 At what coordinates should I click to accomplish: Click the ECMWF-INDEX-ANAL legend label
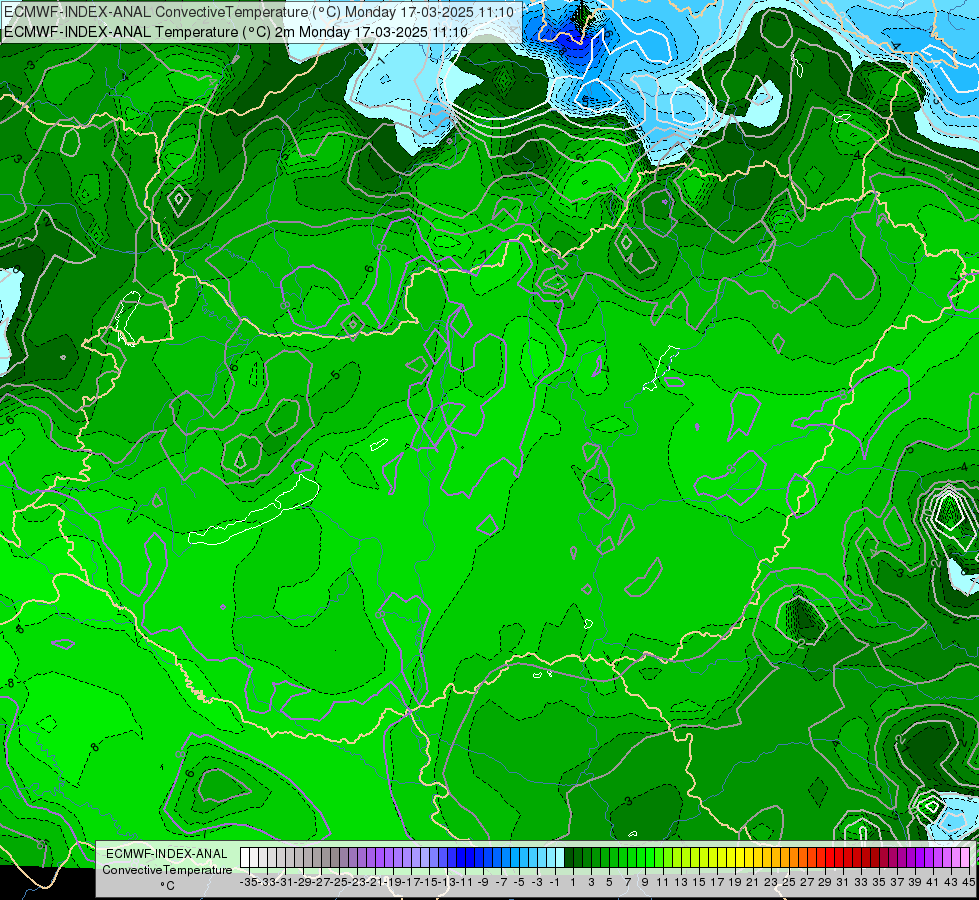pos(167,854)
